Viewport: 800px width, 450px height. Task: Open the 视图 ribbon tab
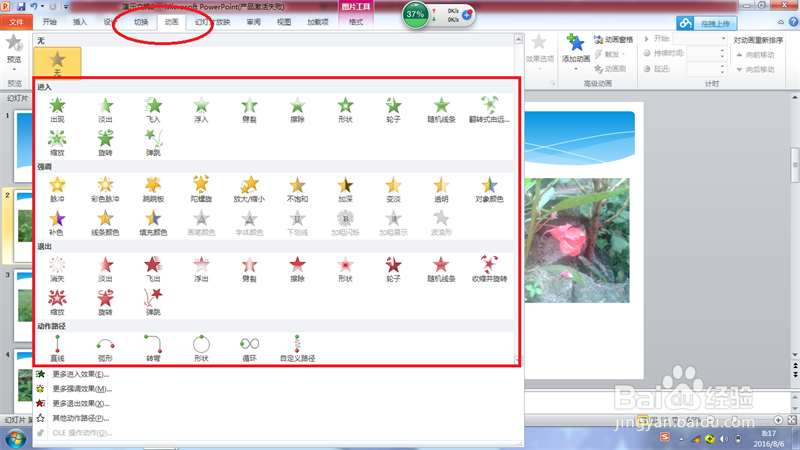(x=284, y=22)
